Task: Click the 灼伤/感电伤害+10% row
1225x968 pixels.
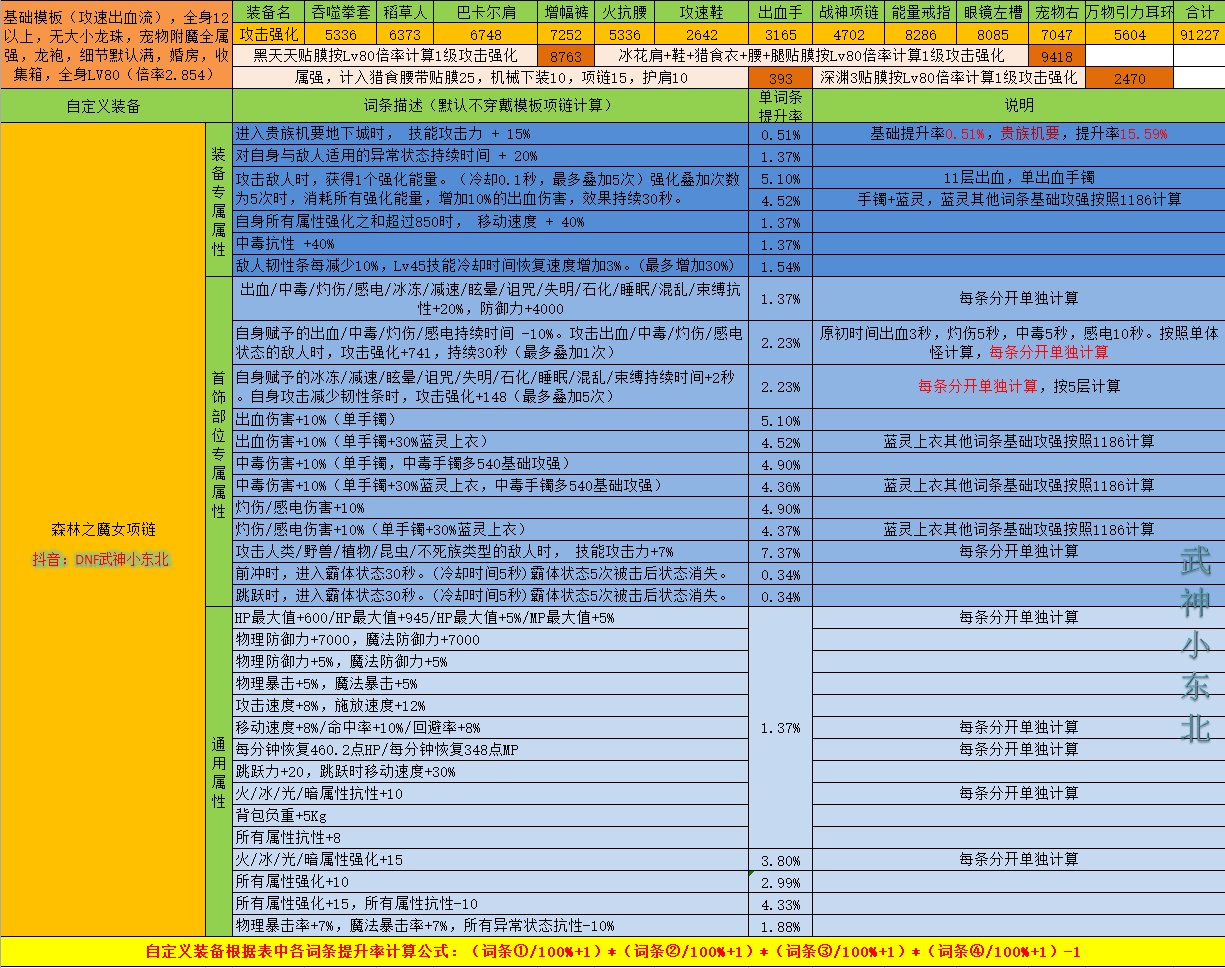Action: tap(490, 508)
